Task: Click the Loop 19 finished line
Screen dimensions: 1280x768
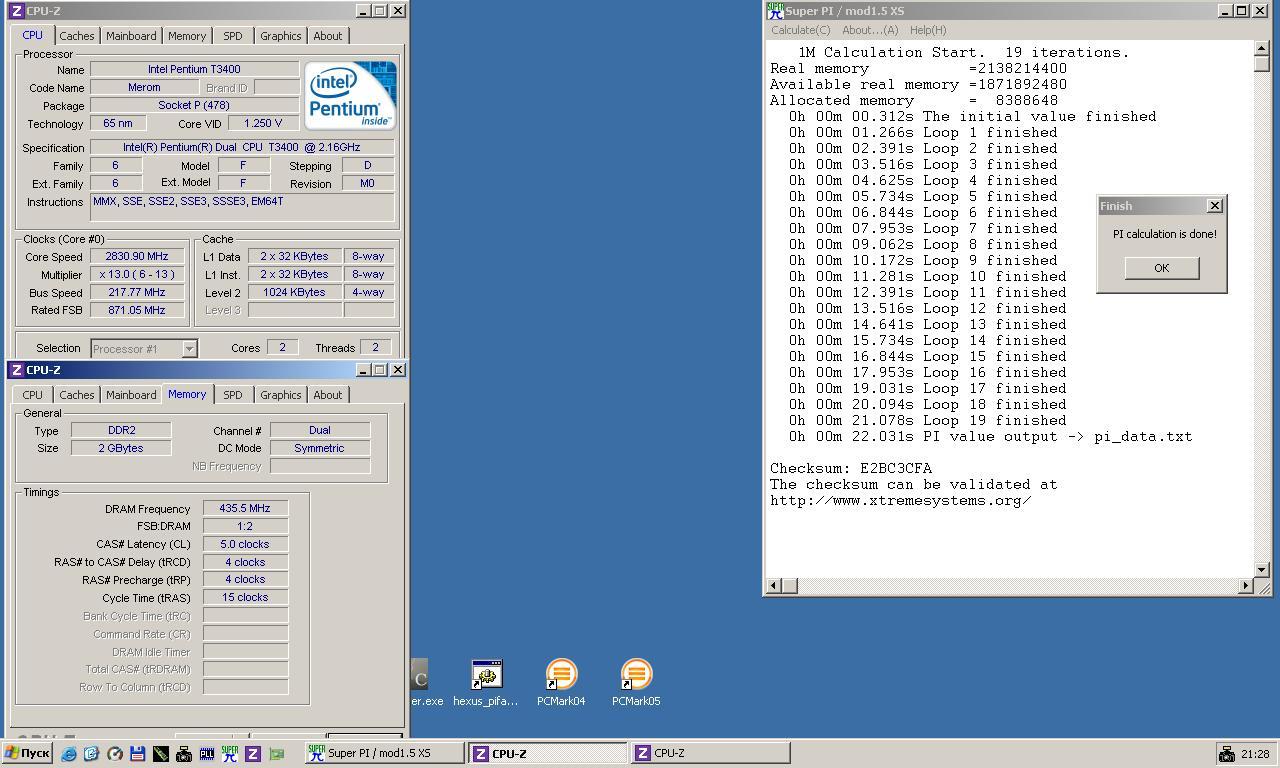Action: point(927,420)
